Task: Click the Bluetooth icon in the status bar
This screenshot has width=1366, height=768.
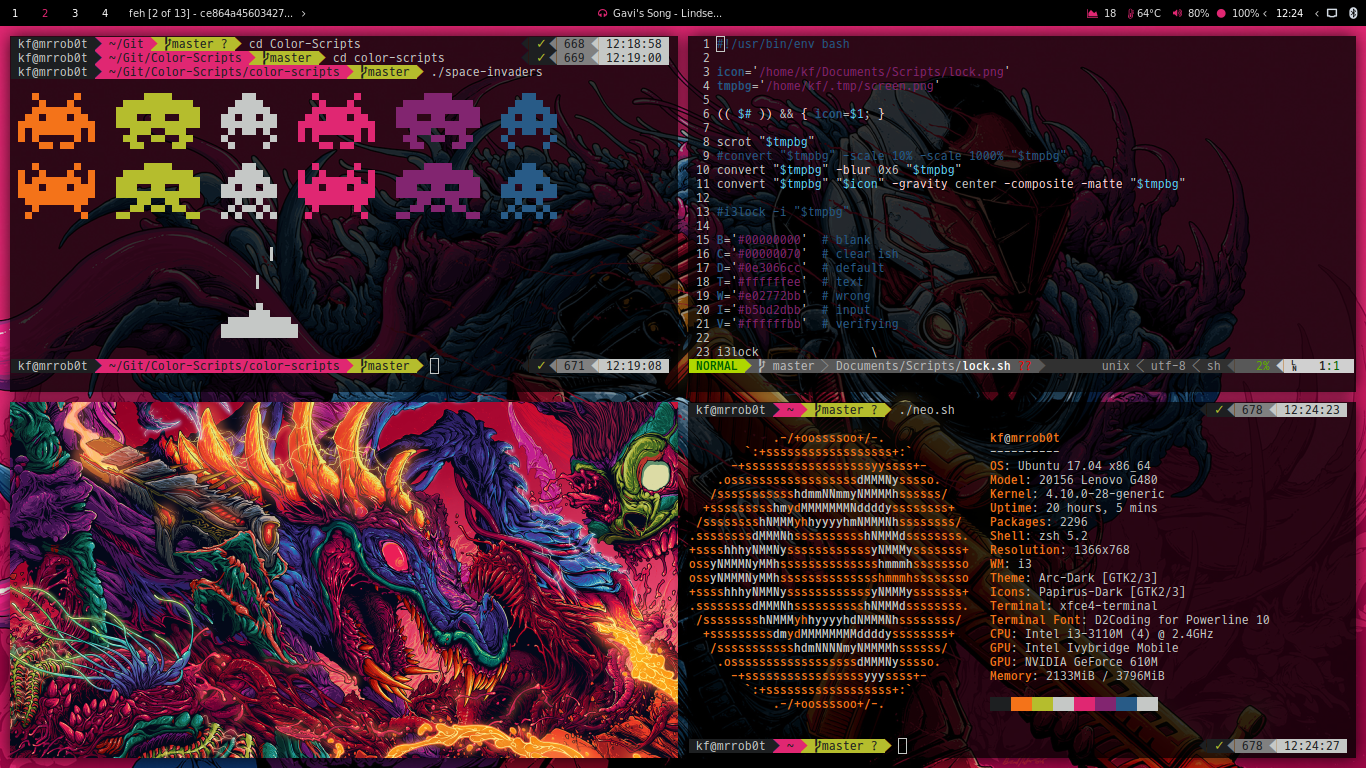Action: click(x=1353, y=13)
